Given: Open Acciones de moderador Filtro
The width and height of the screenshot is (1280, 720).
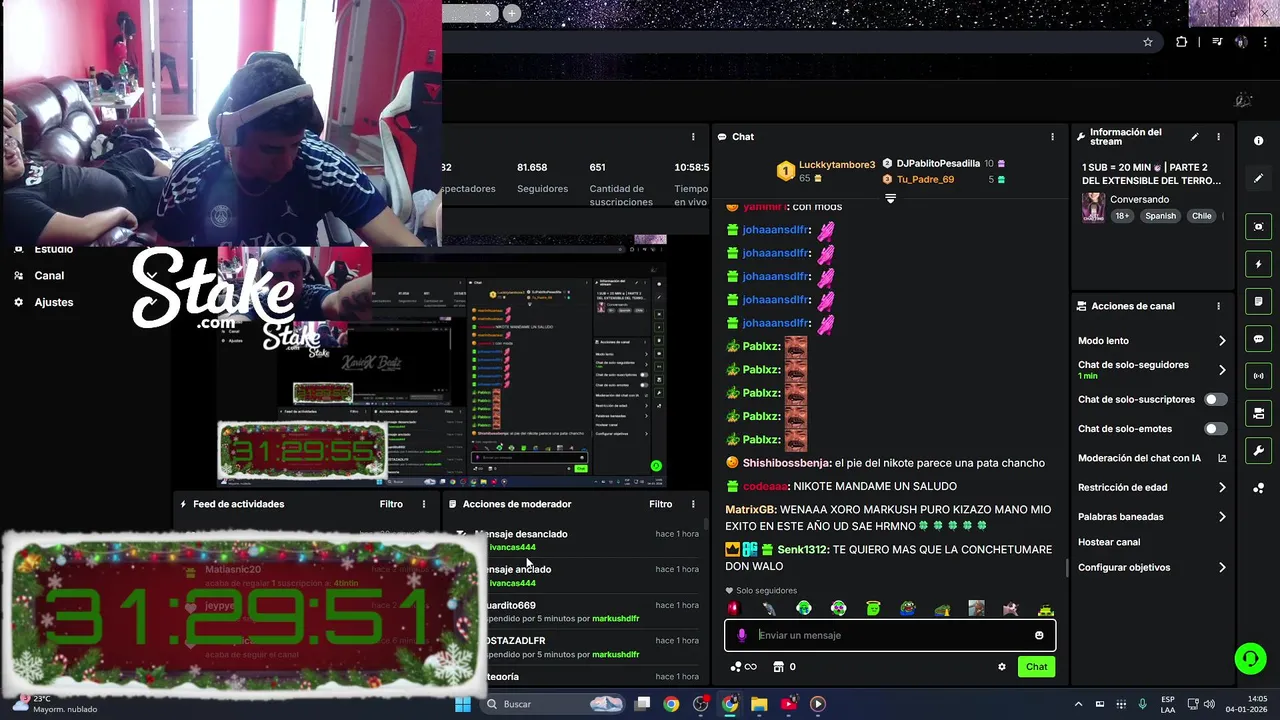Looking at the screenshot, I should coord(660,504).
